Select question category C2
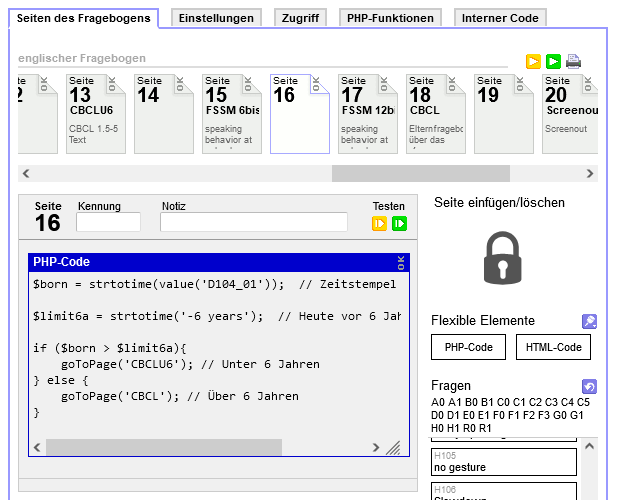The image size is (618, 500). coord(535,402)
